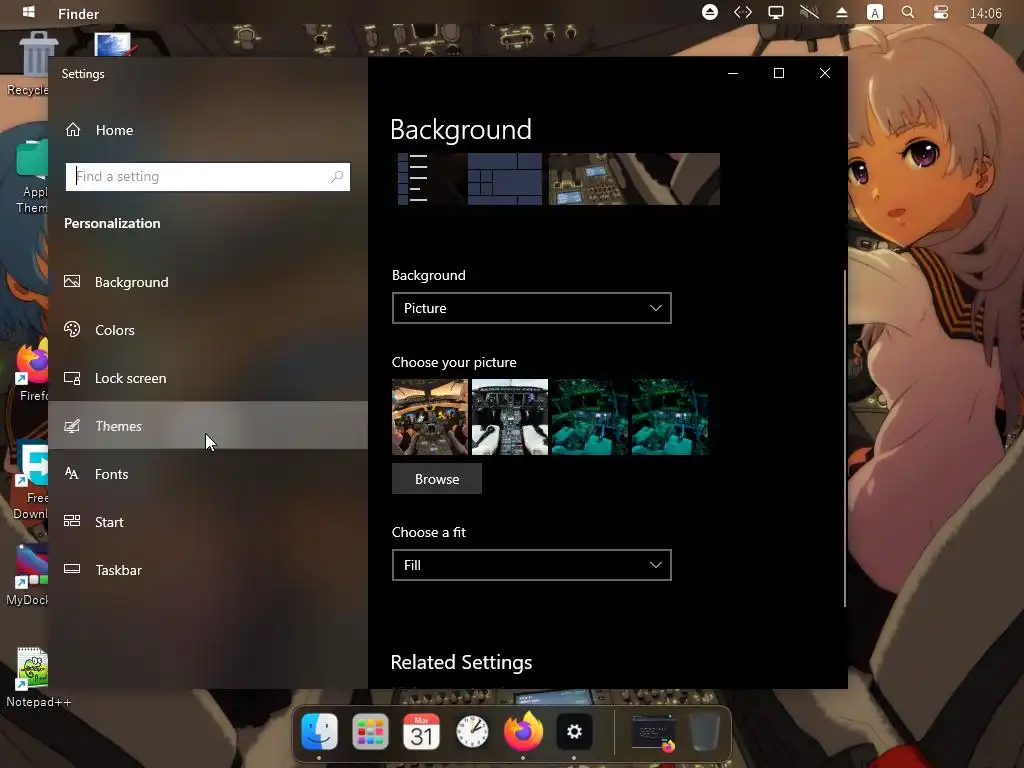Select the first cockpit picture thumbnail
The image size is (1024, 768).
430,417
